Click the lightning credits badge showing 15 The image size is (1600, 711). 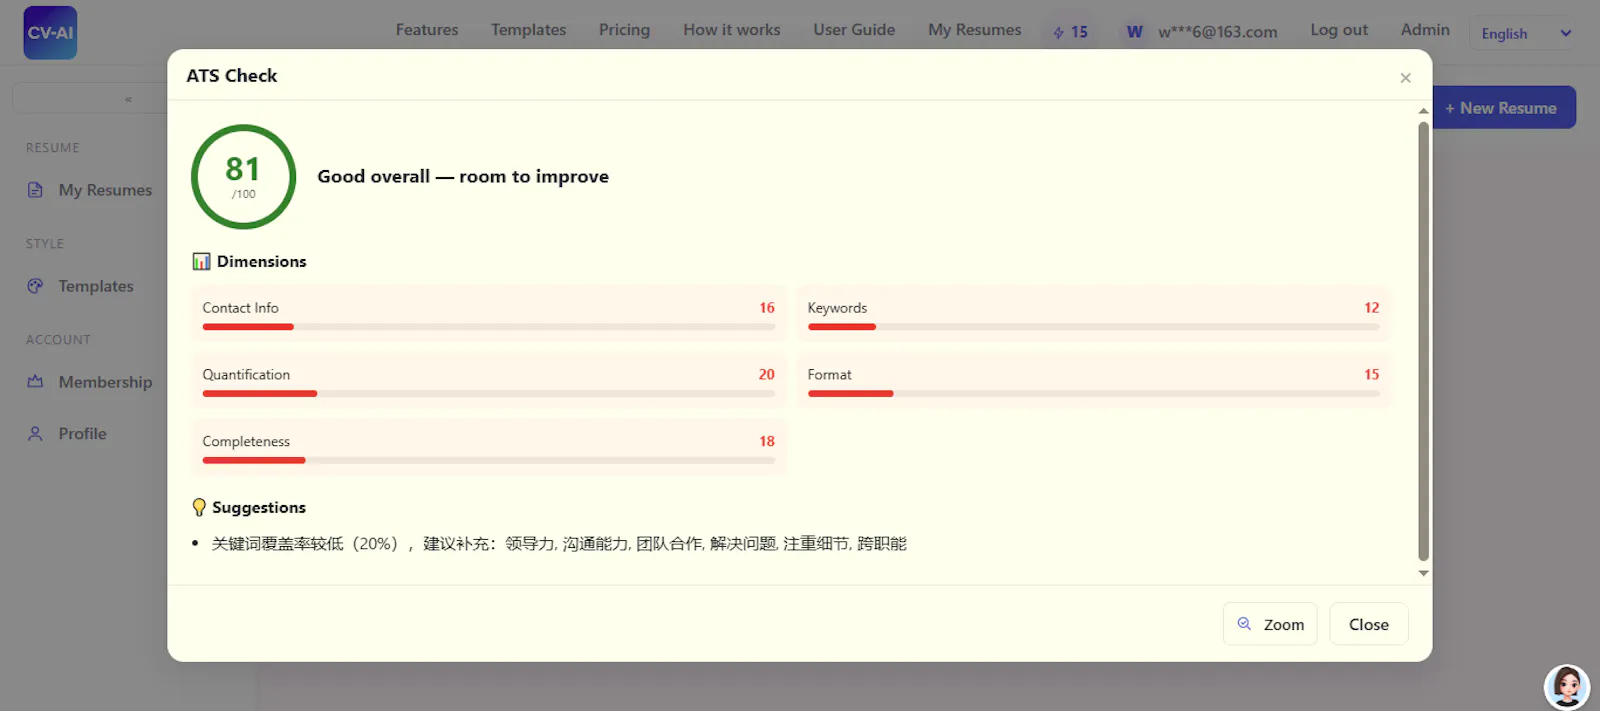point(1070,32)
